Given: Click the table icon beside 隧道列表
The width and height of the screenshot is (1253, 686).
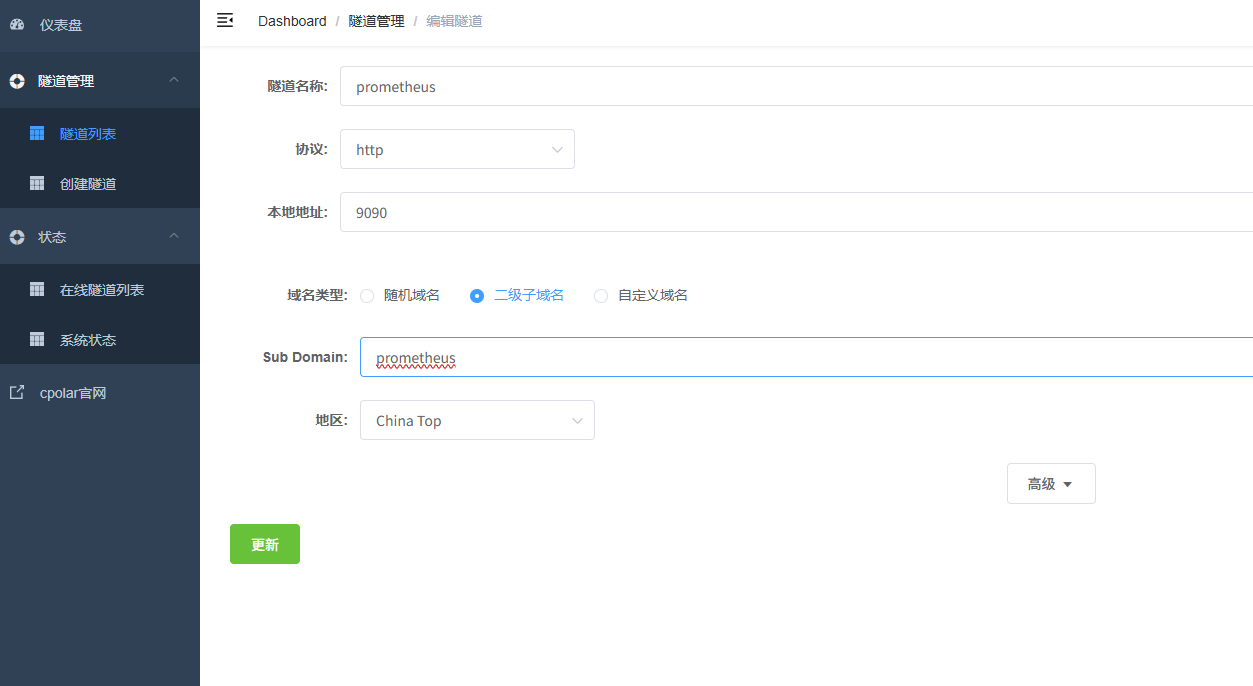Looking at the screenshot, I should click(x=37, y=133).
